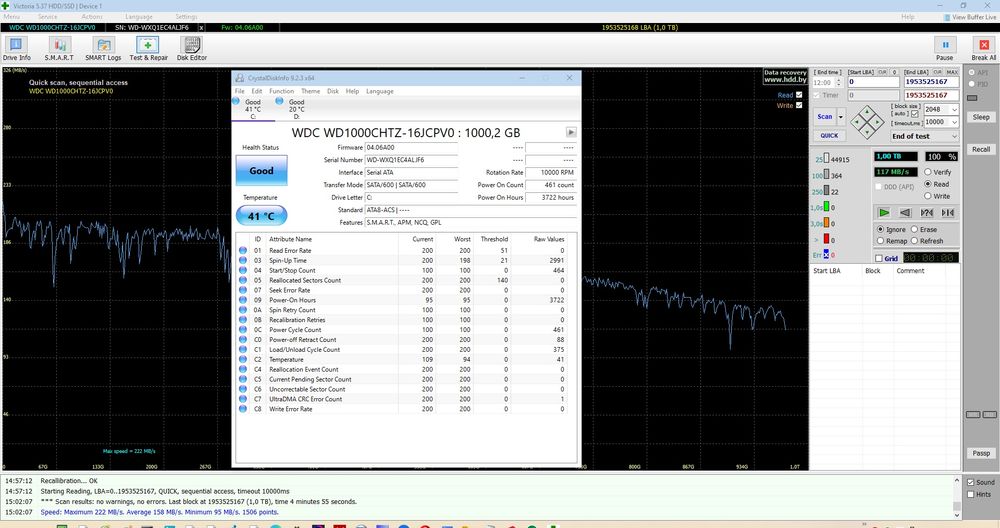Open the End of test dropdown
Viewport: 1000px width, 528px height.
pos(925,136)
